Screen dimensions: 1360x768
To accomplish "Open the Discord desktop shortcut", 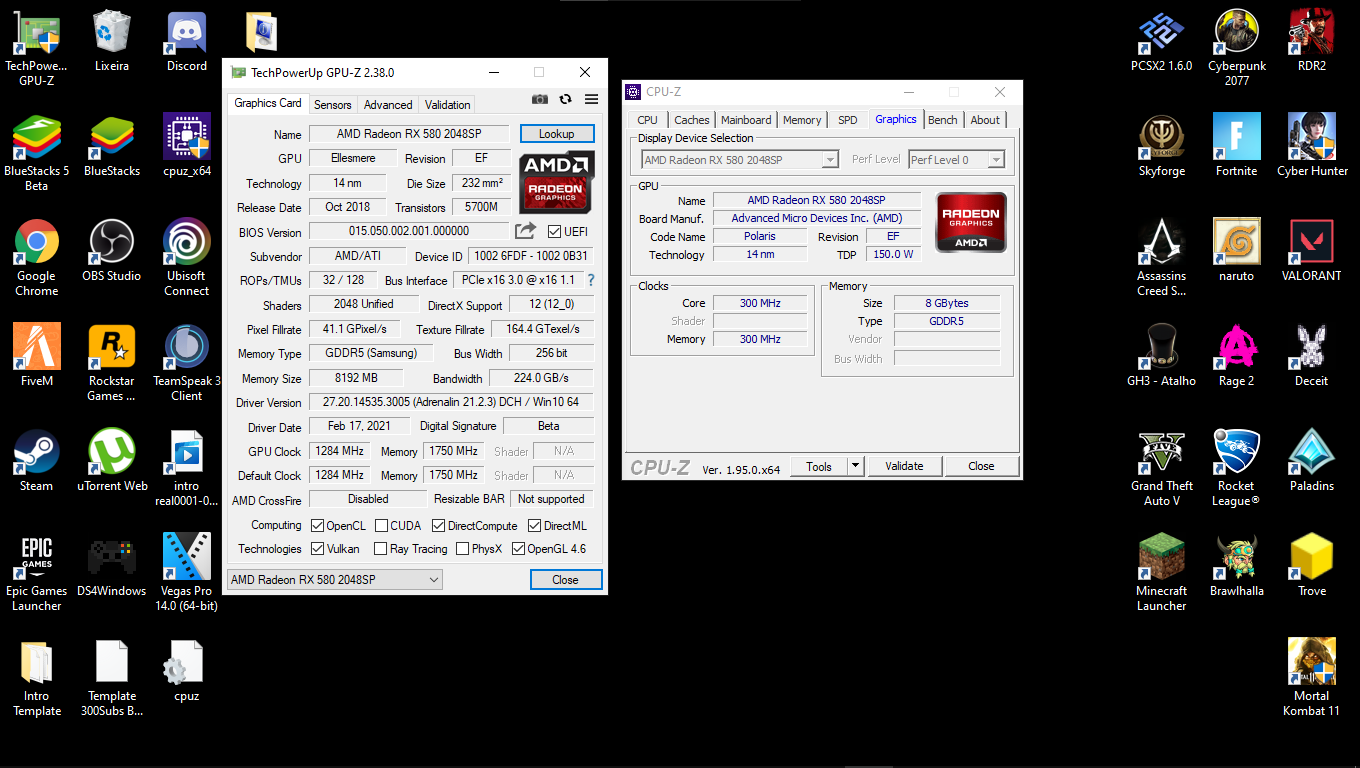I will [x=187, y=42].
